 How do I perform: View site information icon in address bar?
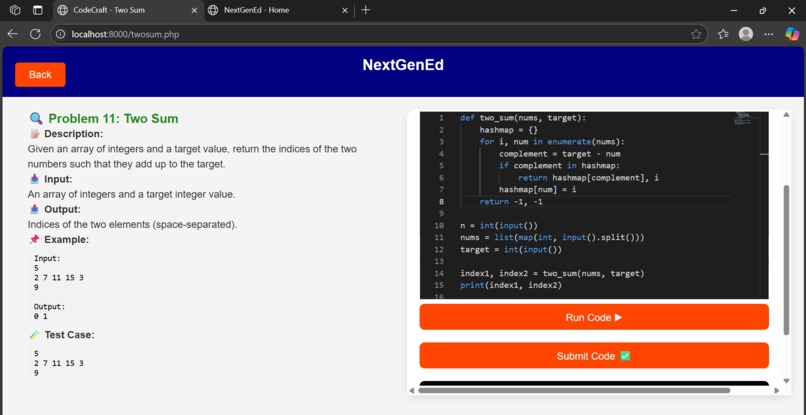61,34
